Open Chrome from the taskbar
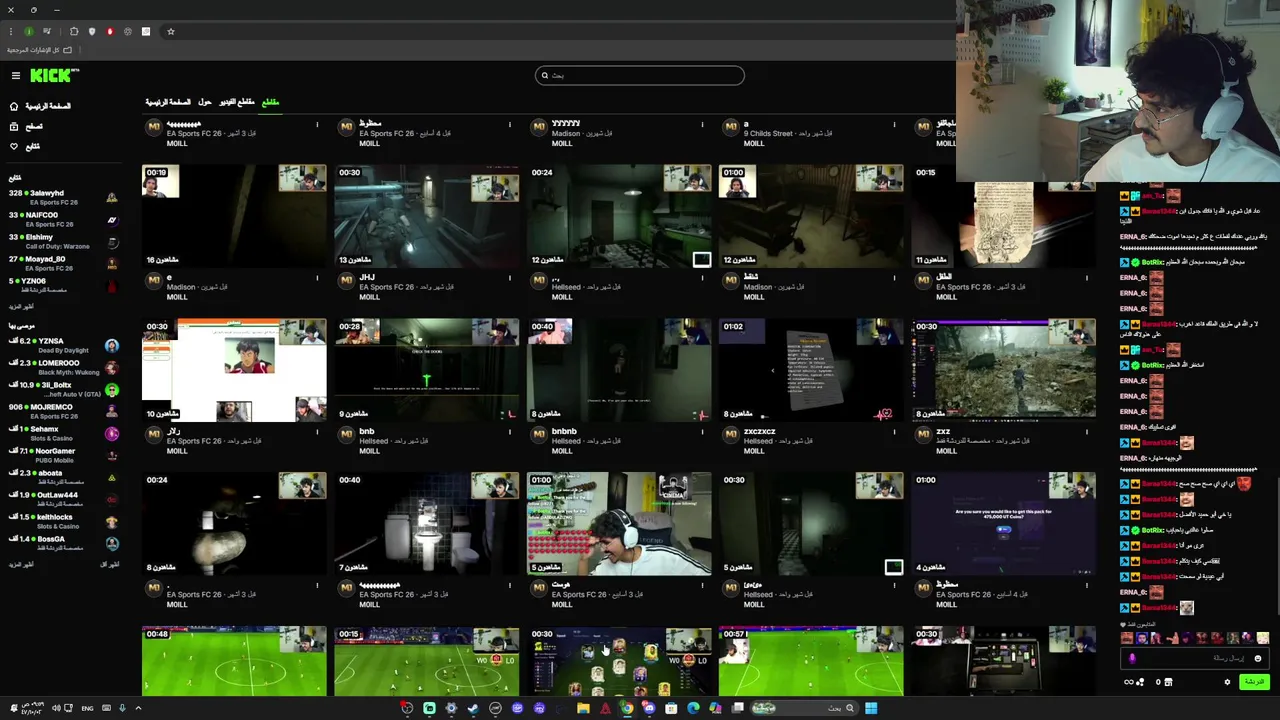Screen dimensions: 1280x720 [x=627, y=708]
